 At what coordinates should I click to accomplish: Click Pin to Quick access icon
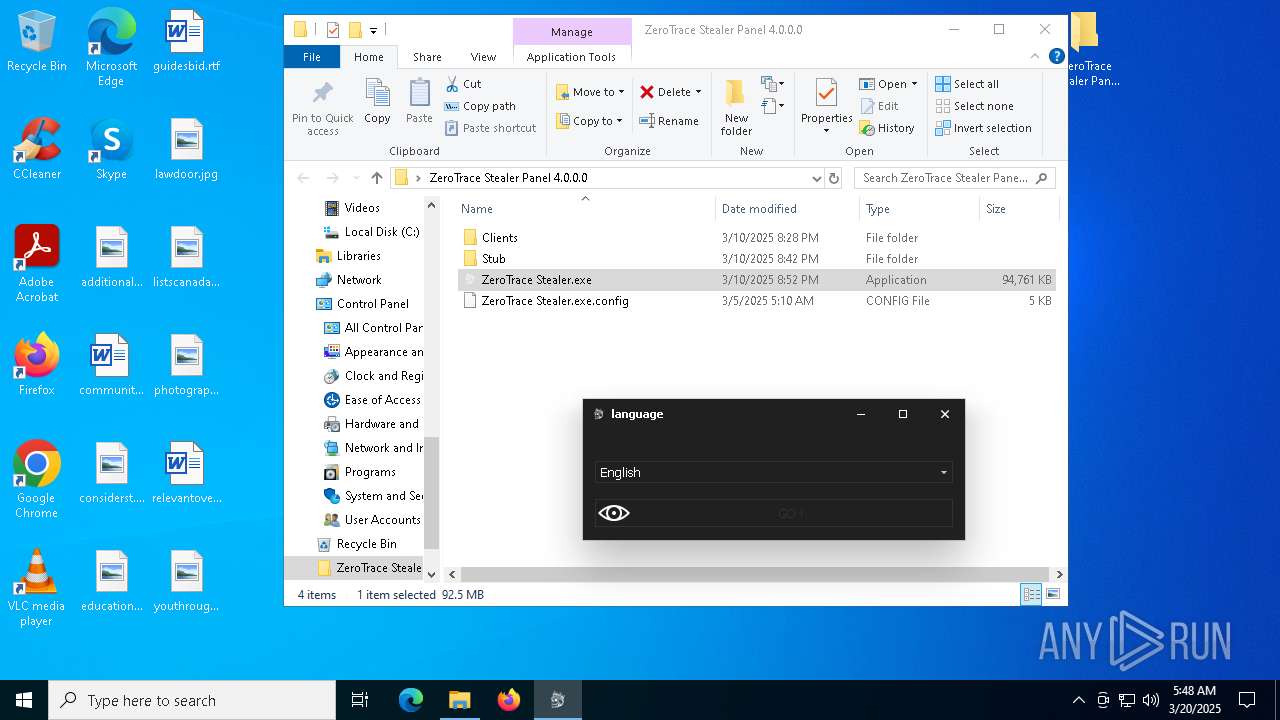coord(322,108)
